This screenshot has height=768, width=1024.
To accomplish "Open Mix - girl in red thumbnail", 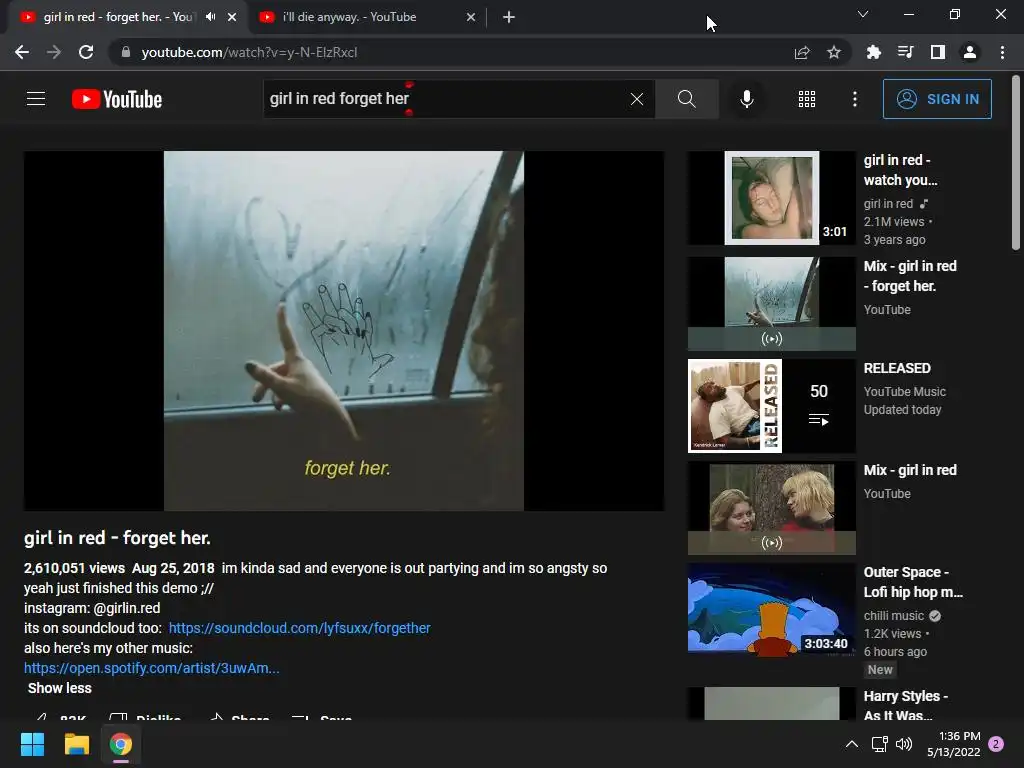I will pyautogui.click(x=772, y=508).
